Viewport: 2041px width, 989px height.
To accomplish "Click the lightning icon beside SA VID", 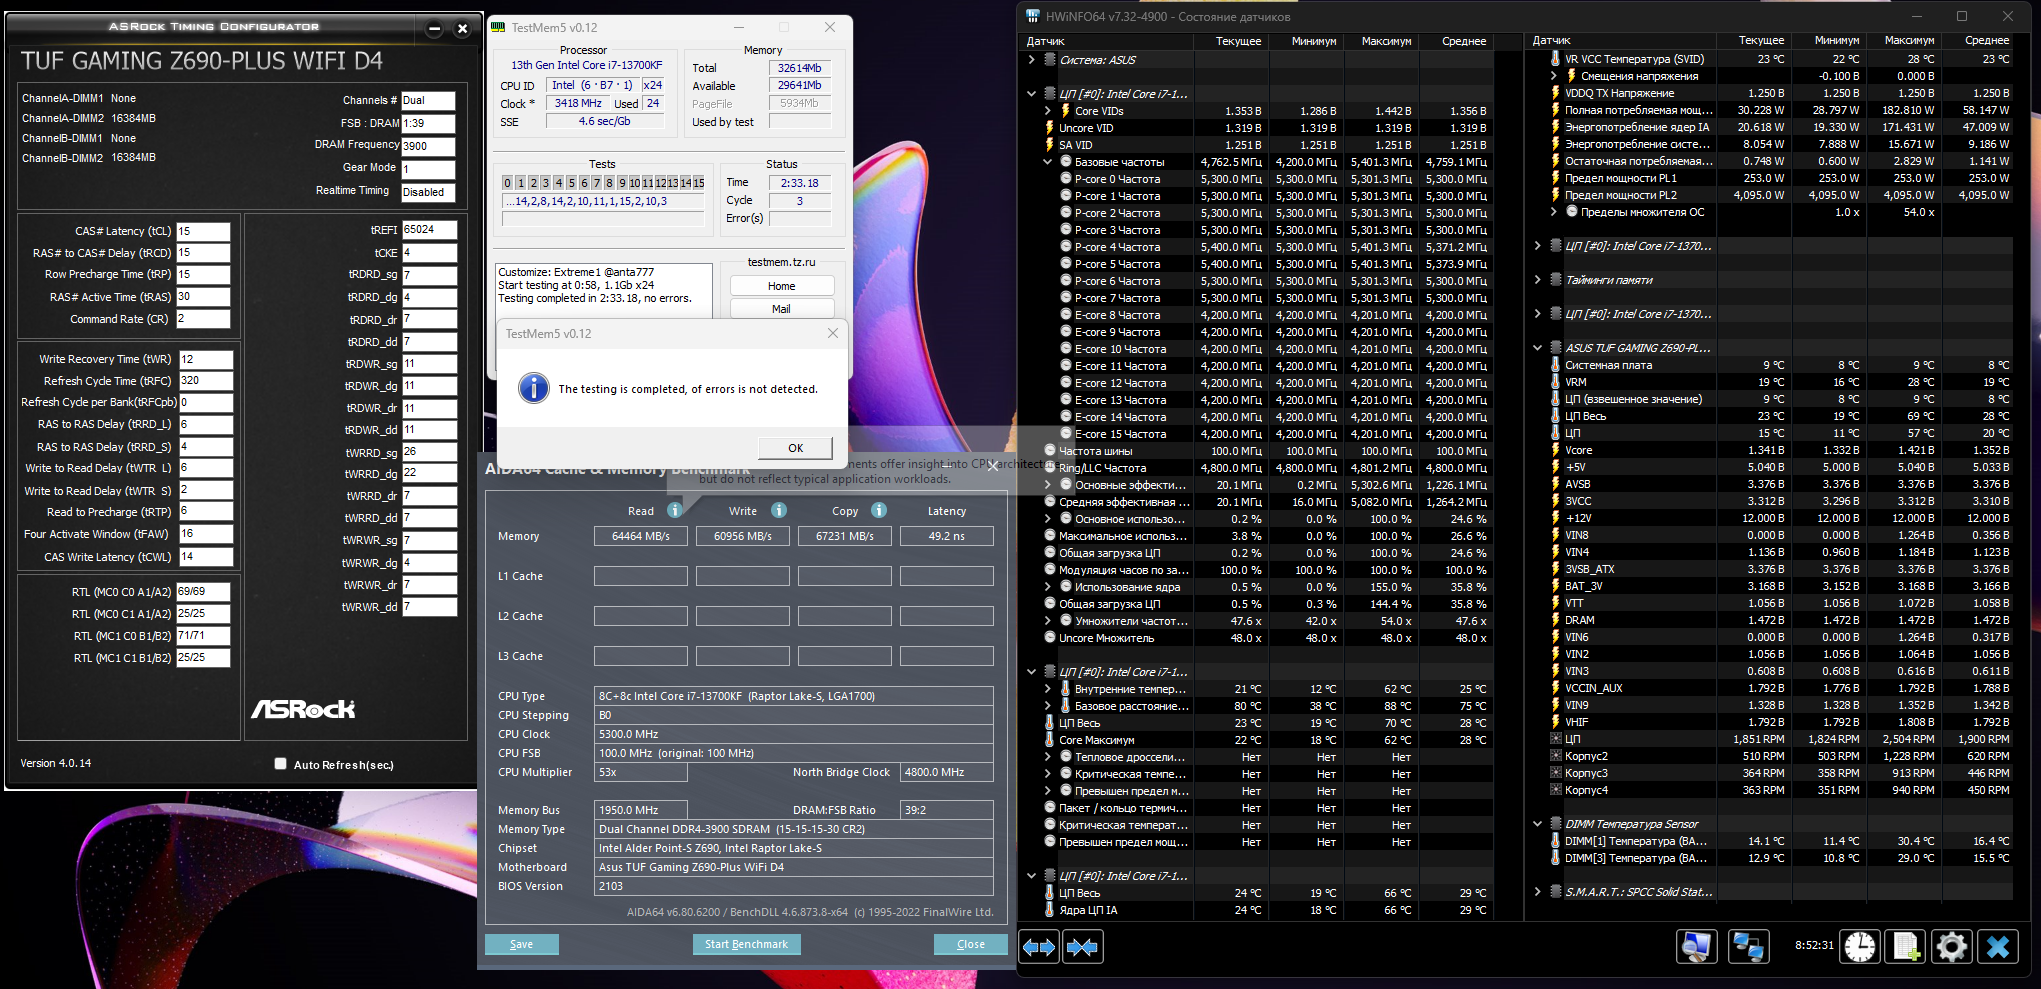I will coord(1049,145).
